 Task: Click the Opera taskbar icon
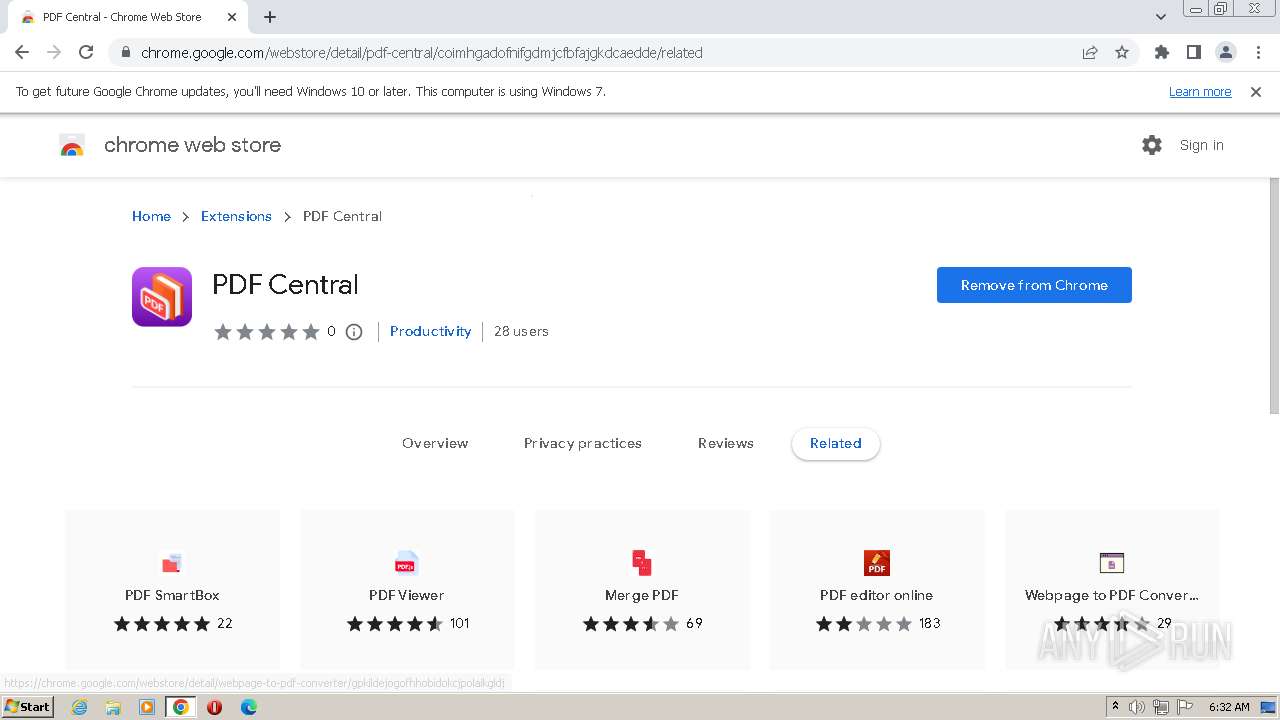214,707
